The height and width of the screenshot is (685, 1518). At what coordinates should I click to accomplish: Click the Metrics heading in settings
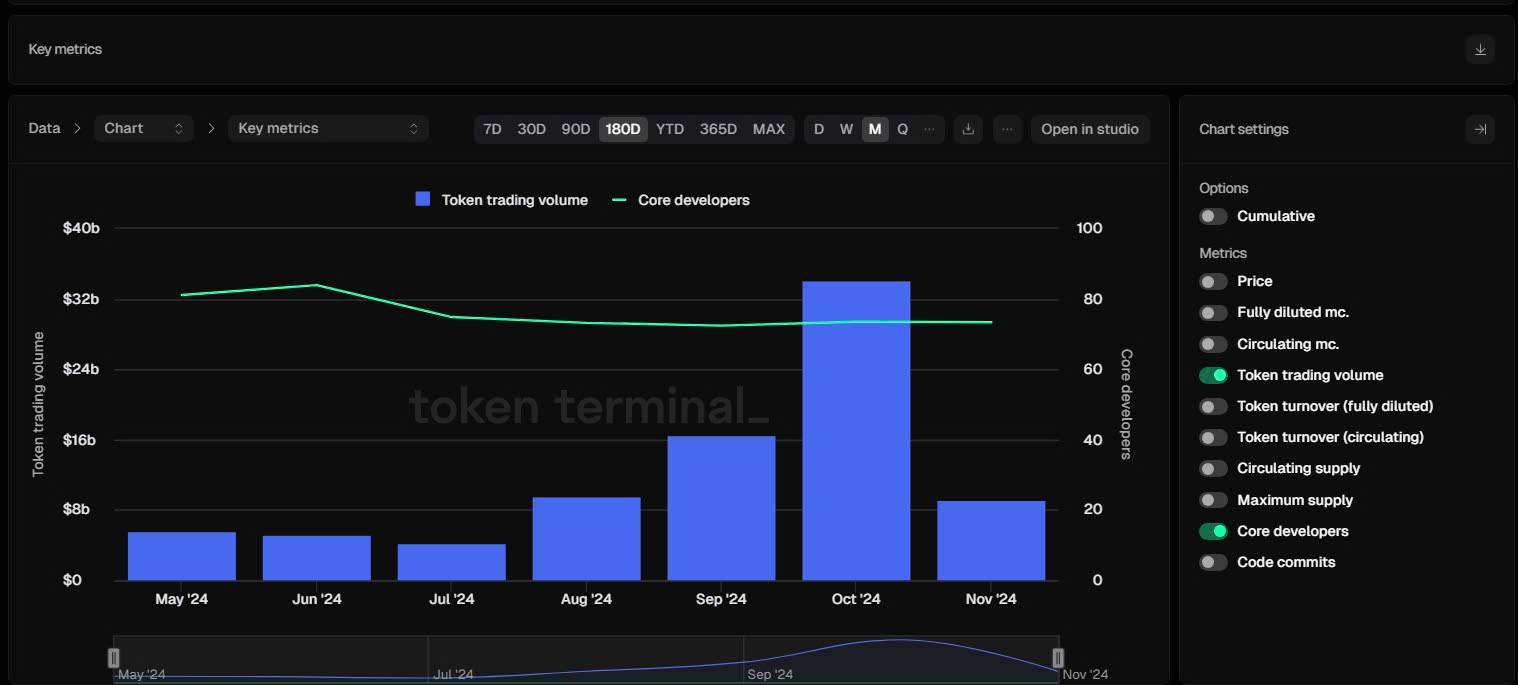pyautogui.click(x=1223, y=253)
